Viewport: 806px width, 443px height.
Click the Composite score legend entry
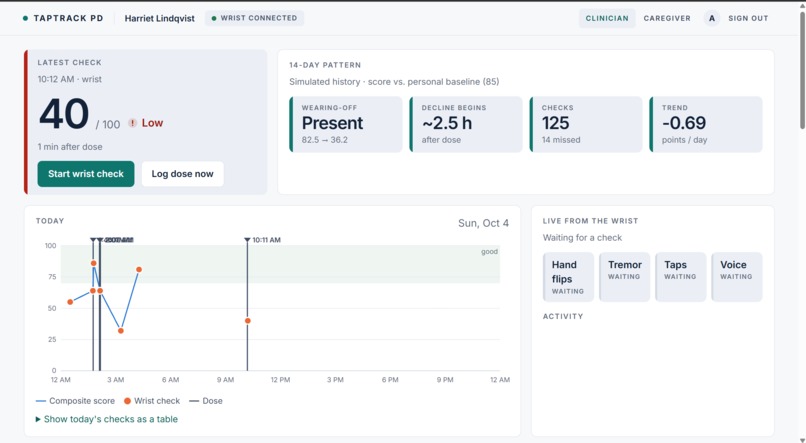point(76,401)
